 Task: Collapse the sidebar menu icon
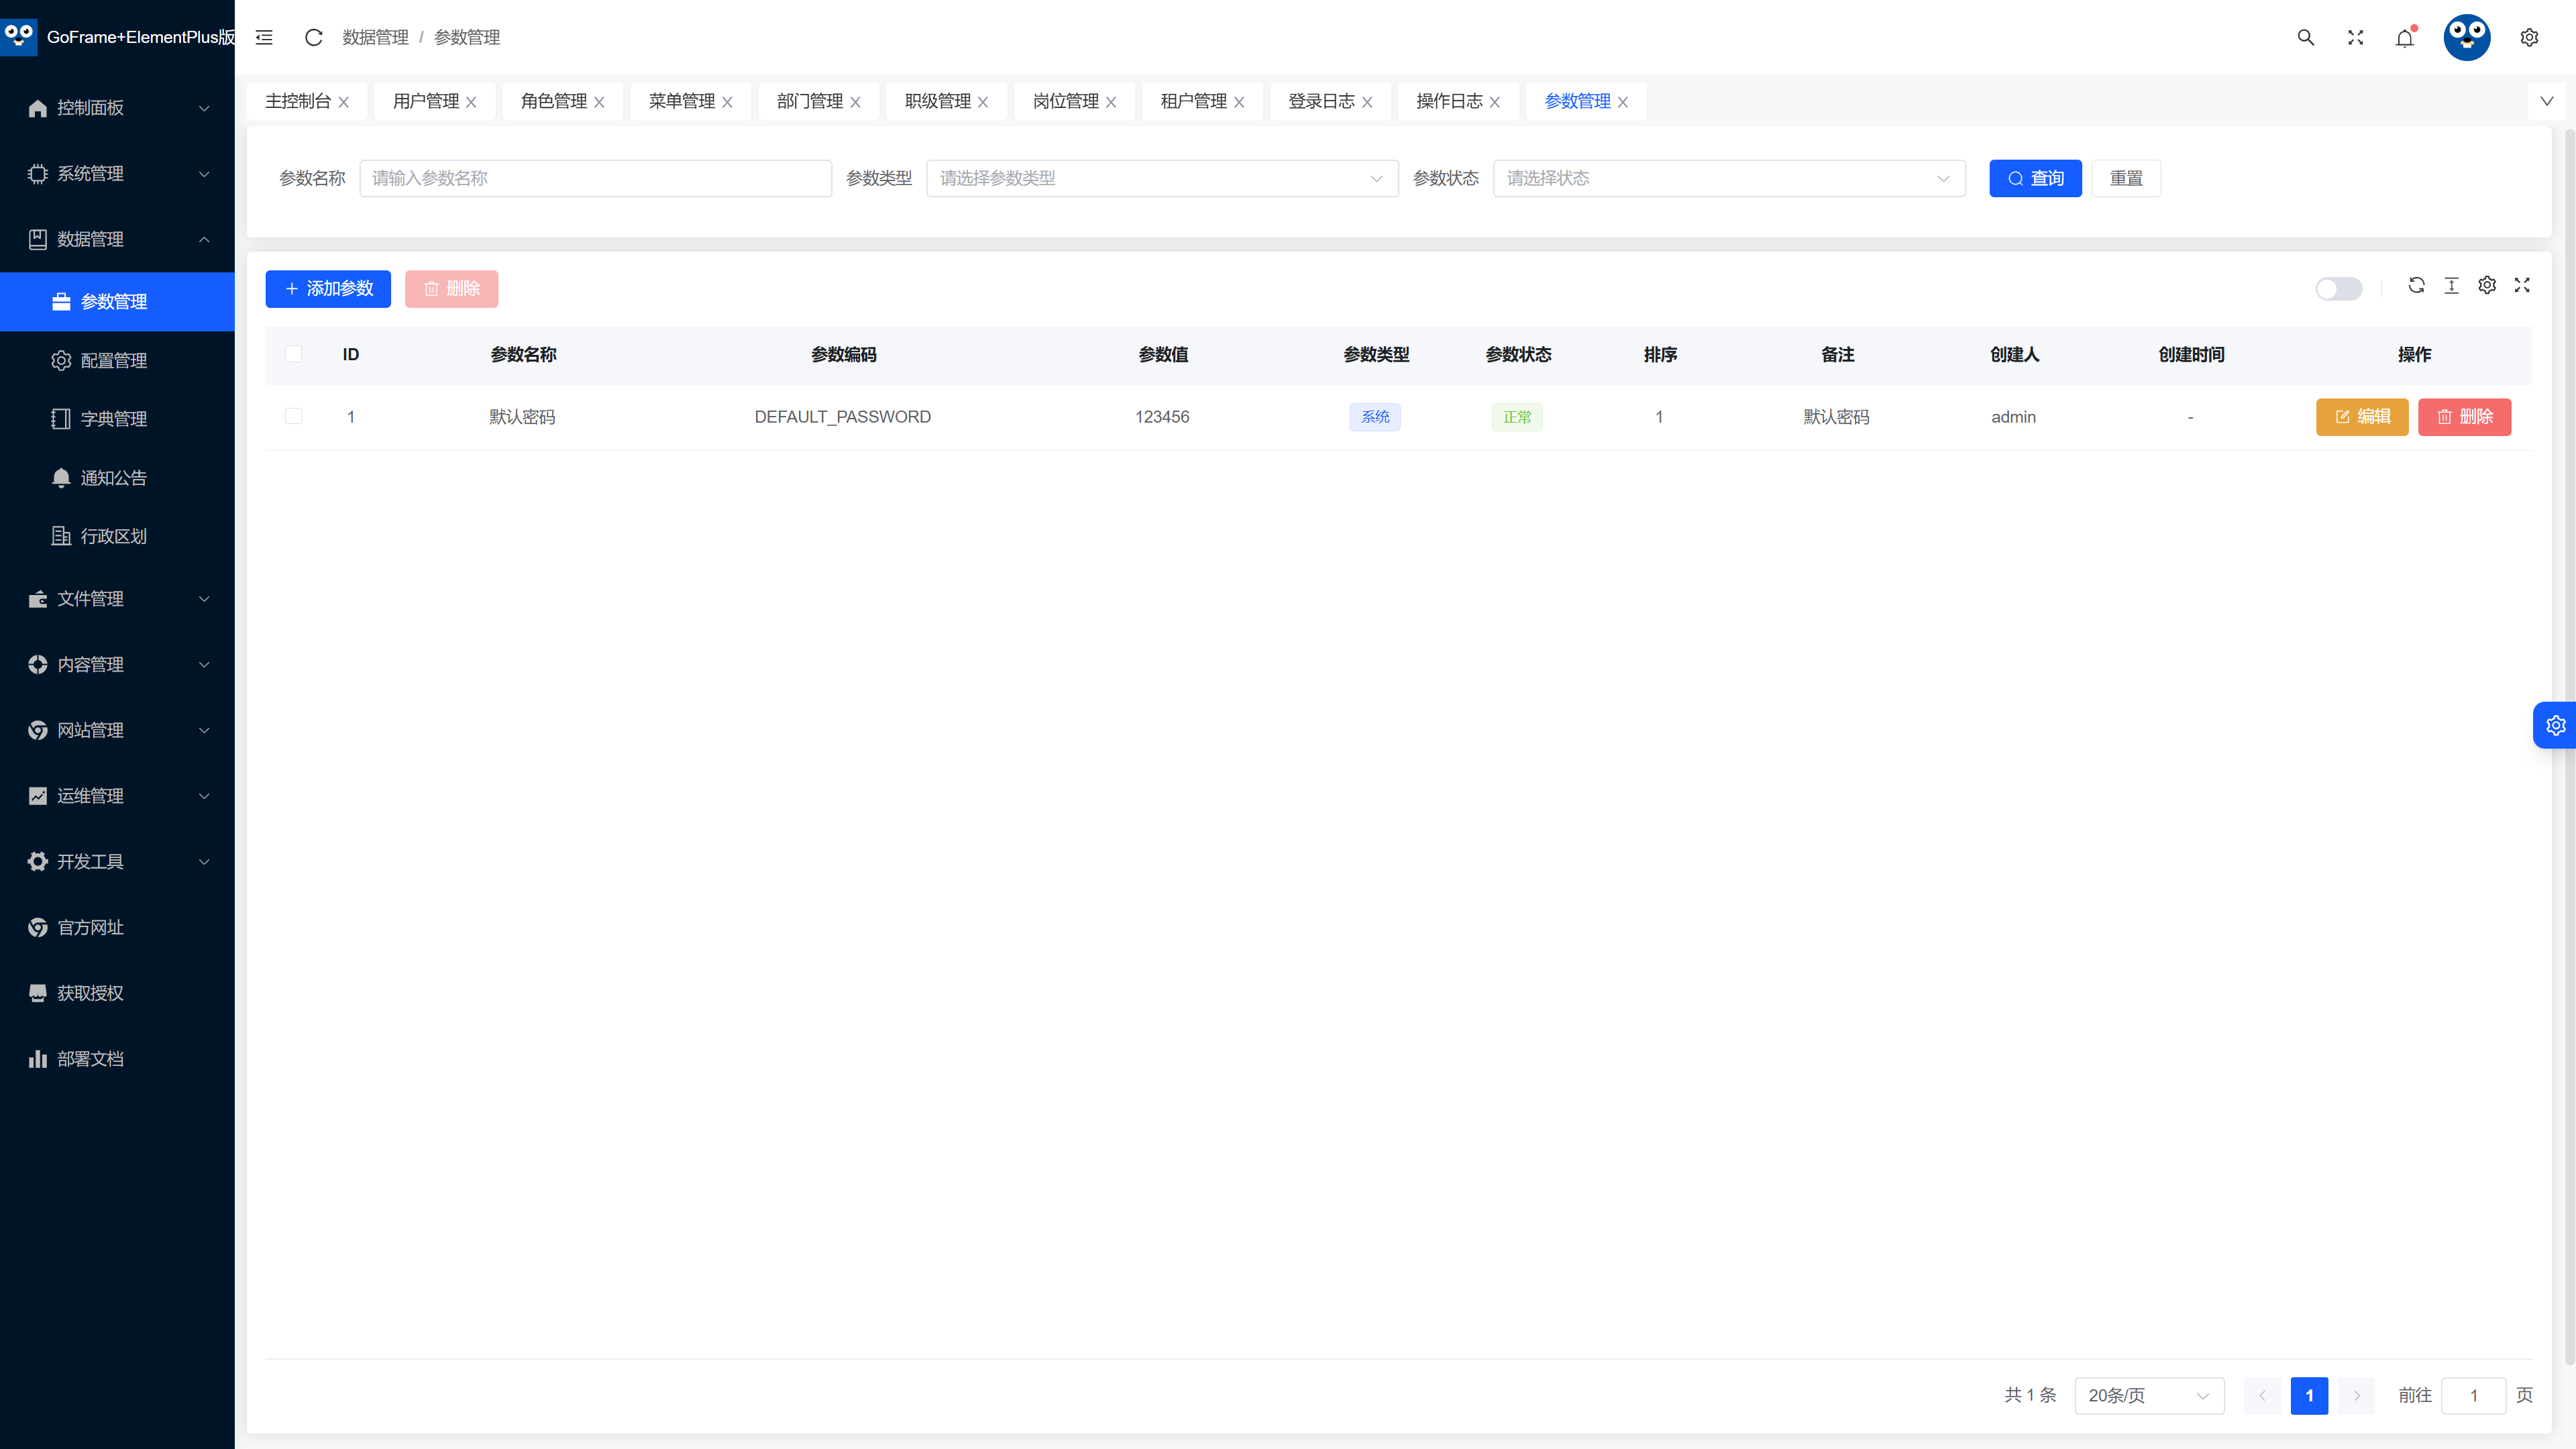[264, 37]
